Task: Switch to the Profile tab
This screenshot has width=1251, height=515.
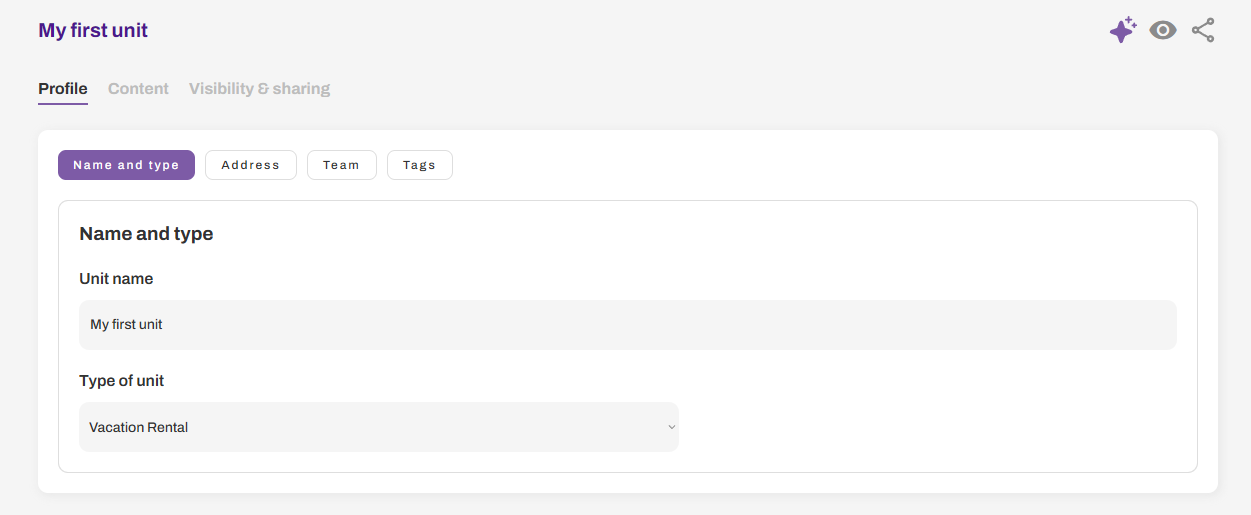Action: coord(63,88)
